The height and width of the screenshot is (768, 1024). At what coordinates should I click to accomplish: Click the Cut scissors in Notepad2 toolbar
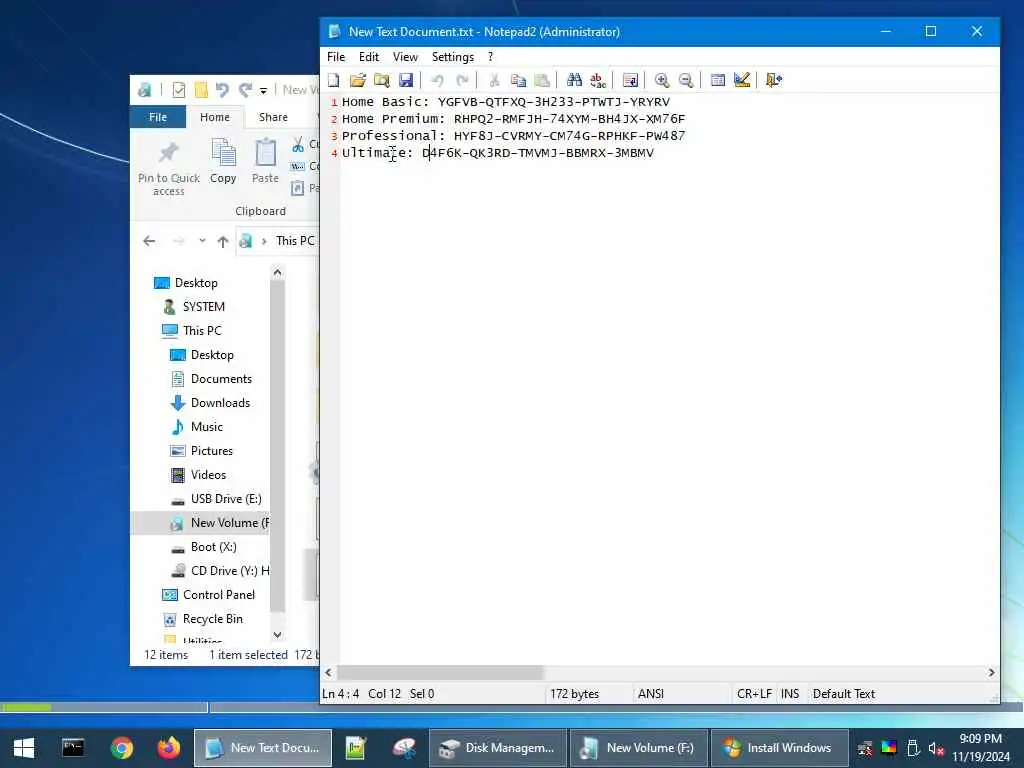pos(494,80)
